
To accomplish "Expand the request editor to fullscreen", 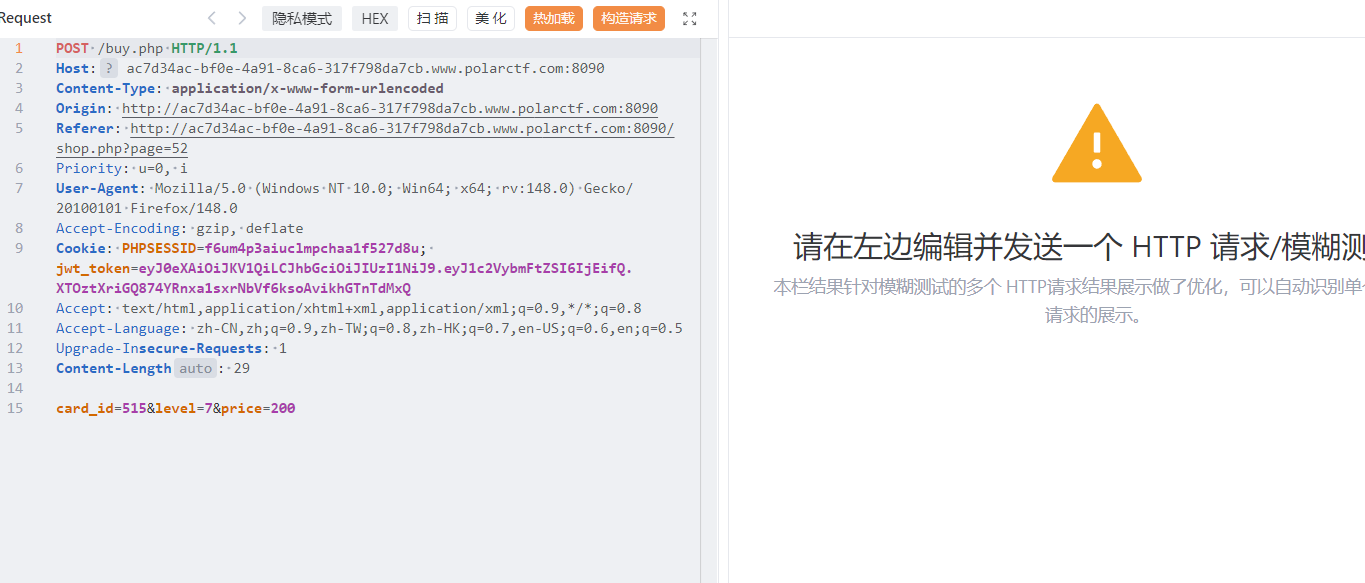I will tap(690, 18).
